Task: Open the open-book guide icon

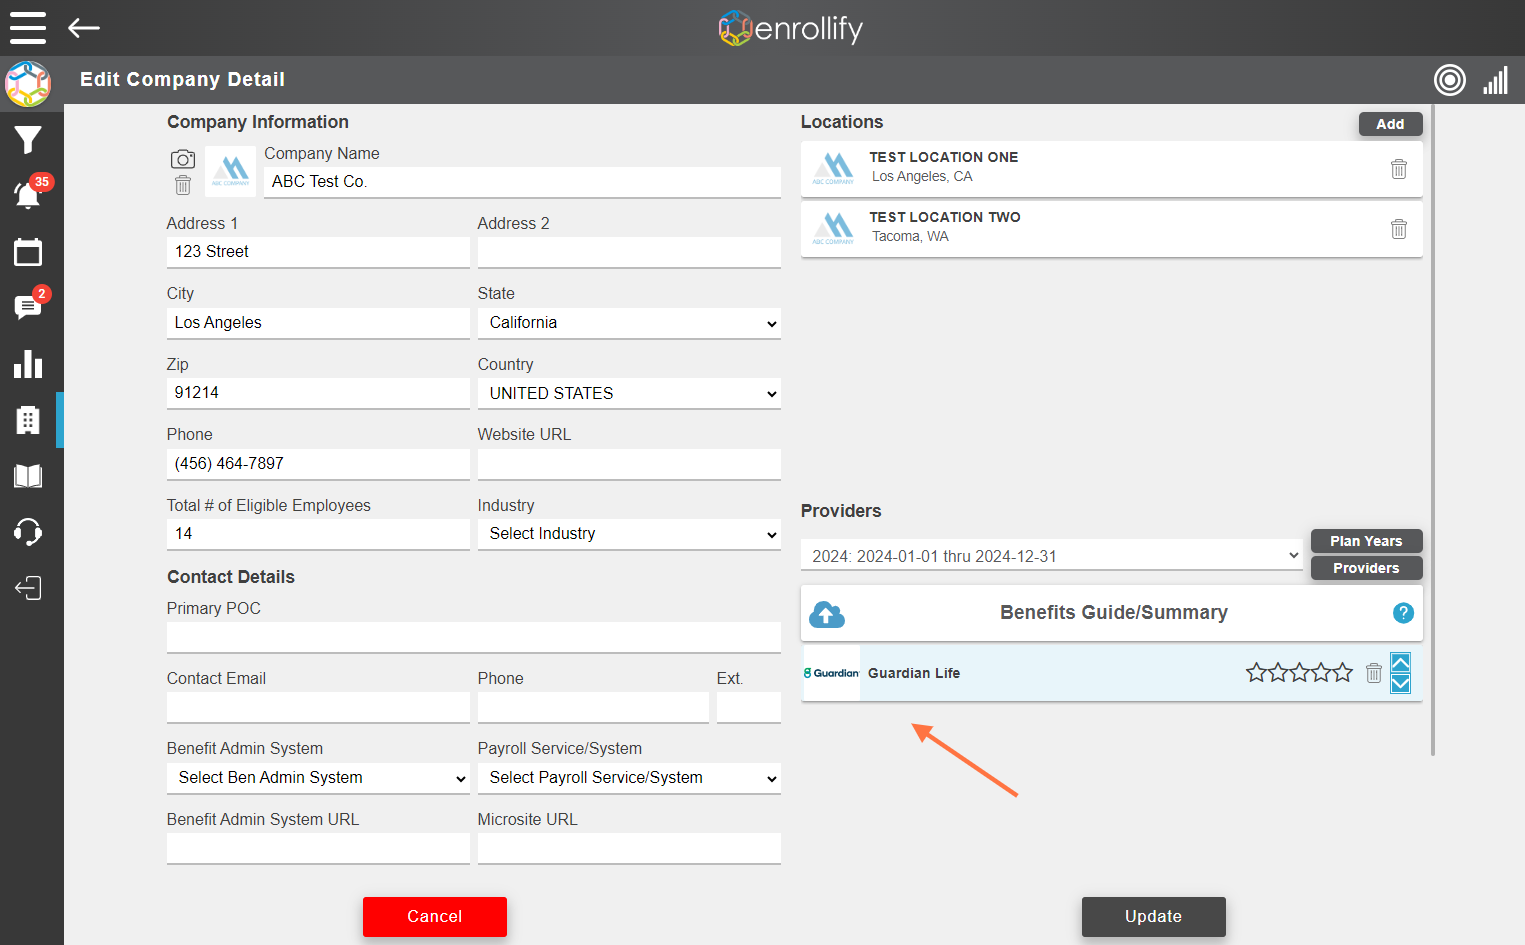Action: coord(28,476)
